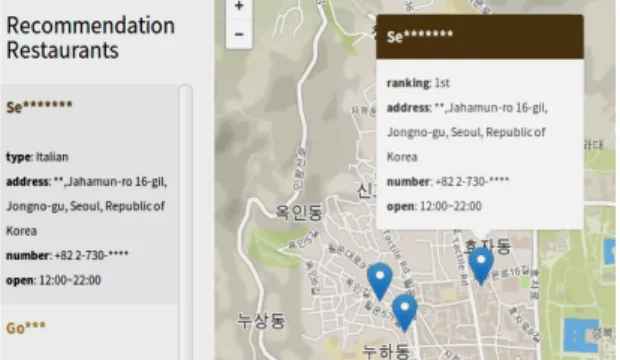The width and height of the screenshot is (620, 360).
Task: Select popup 'ranking: 1st' text
Action: coord(418,83)
